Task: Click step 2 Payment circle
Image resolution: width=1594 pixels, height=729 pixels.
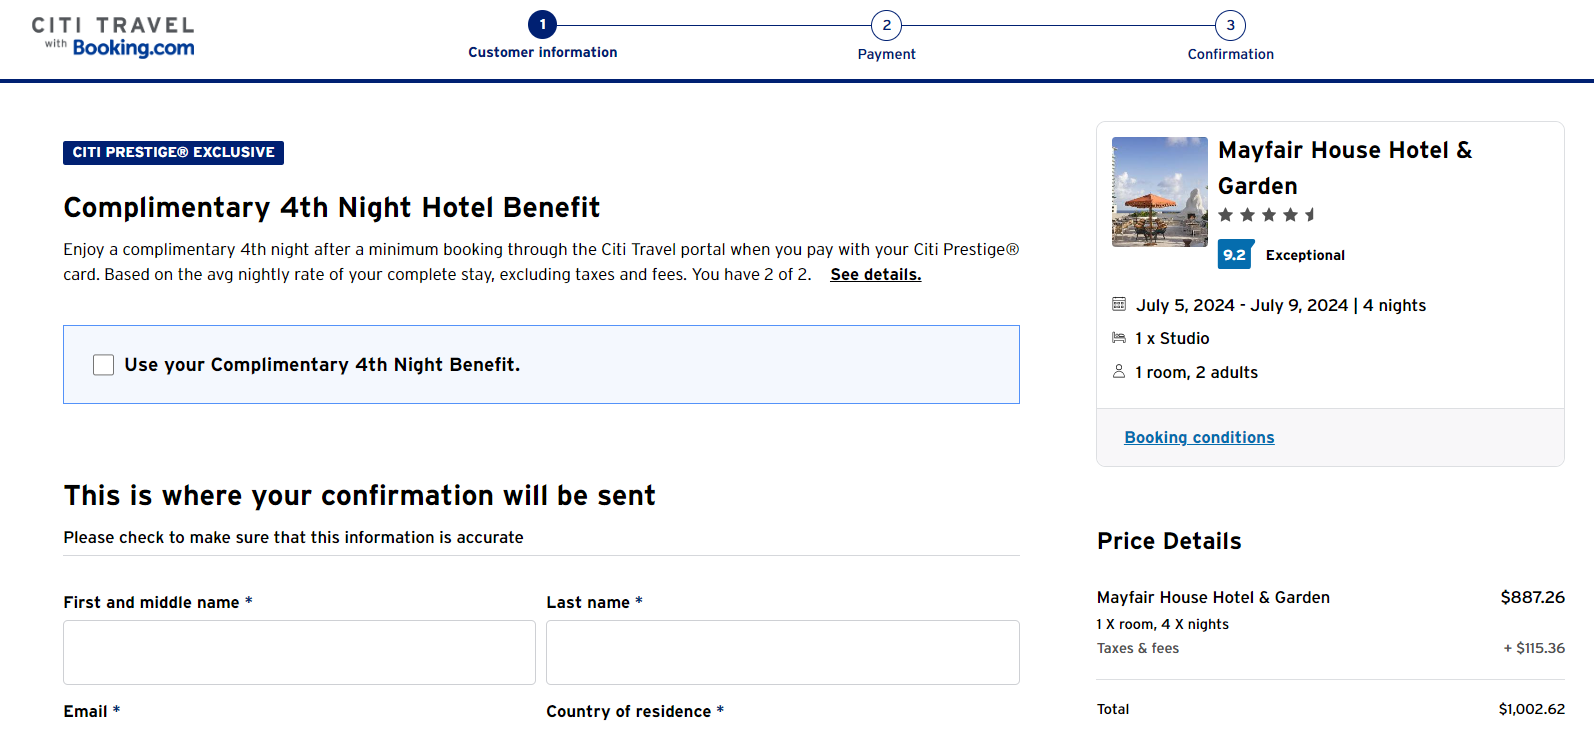Action: (886, 25)
